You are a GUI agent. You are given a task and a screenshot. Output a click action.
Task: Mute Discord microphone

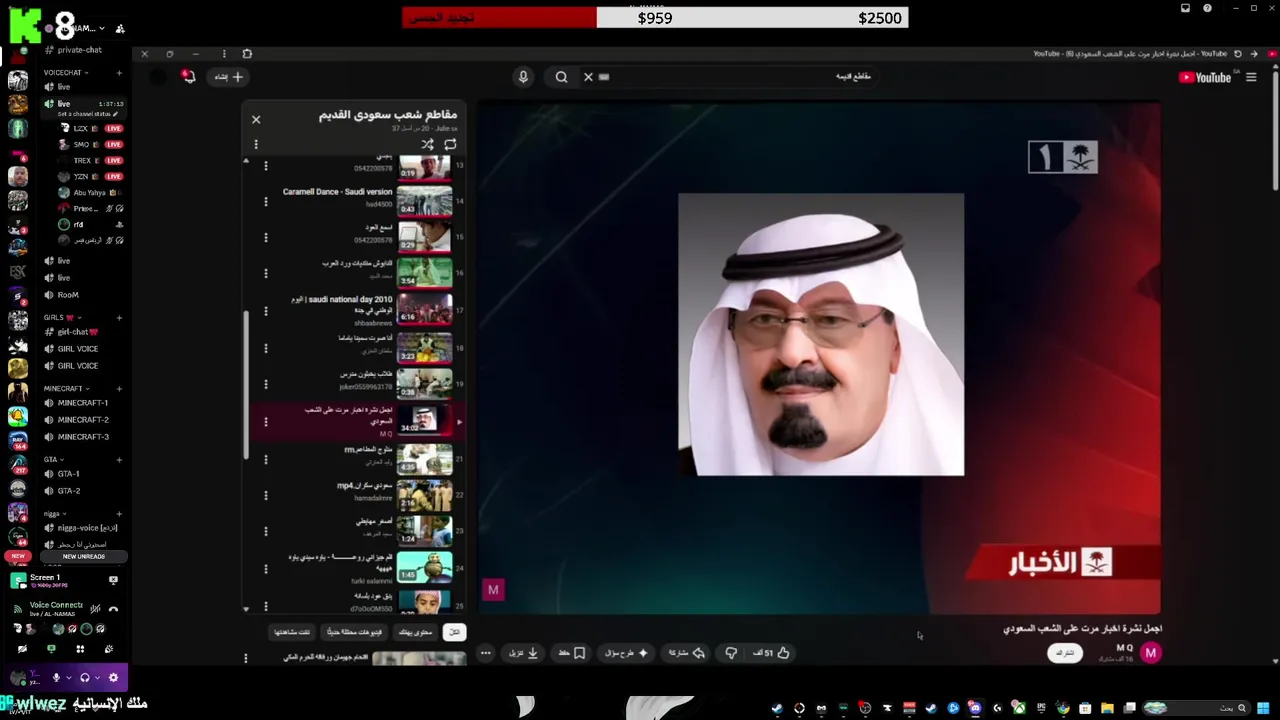click(57, 677)
